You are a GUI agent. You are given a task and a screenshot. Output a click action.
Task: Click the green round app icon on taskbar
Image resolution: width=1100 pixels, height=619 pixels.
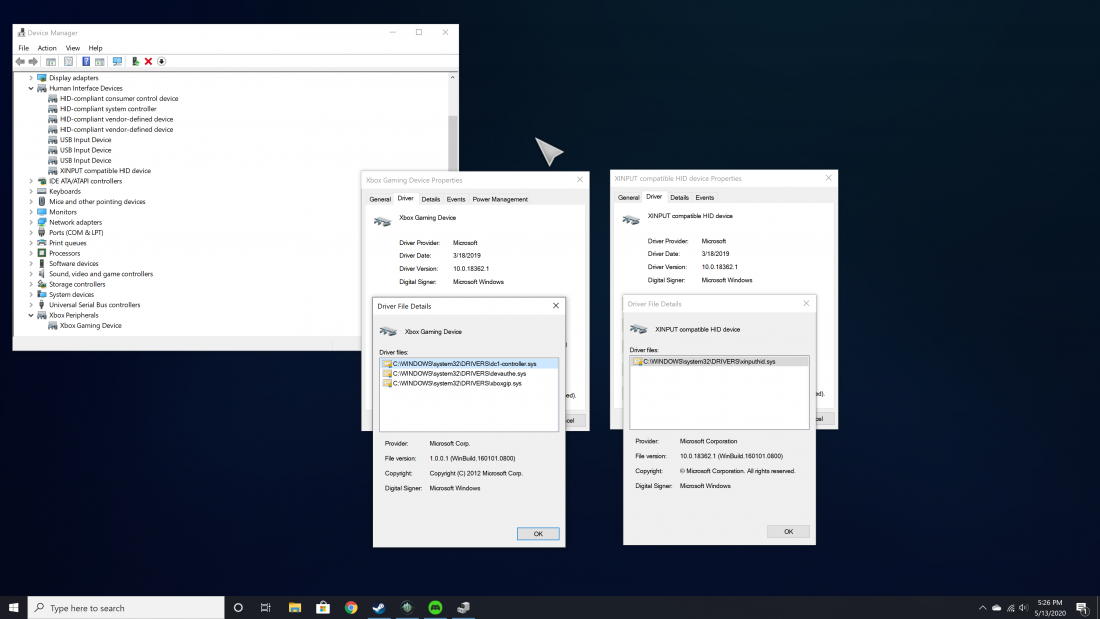(435, 608)
